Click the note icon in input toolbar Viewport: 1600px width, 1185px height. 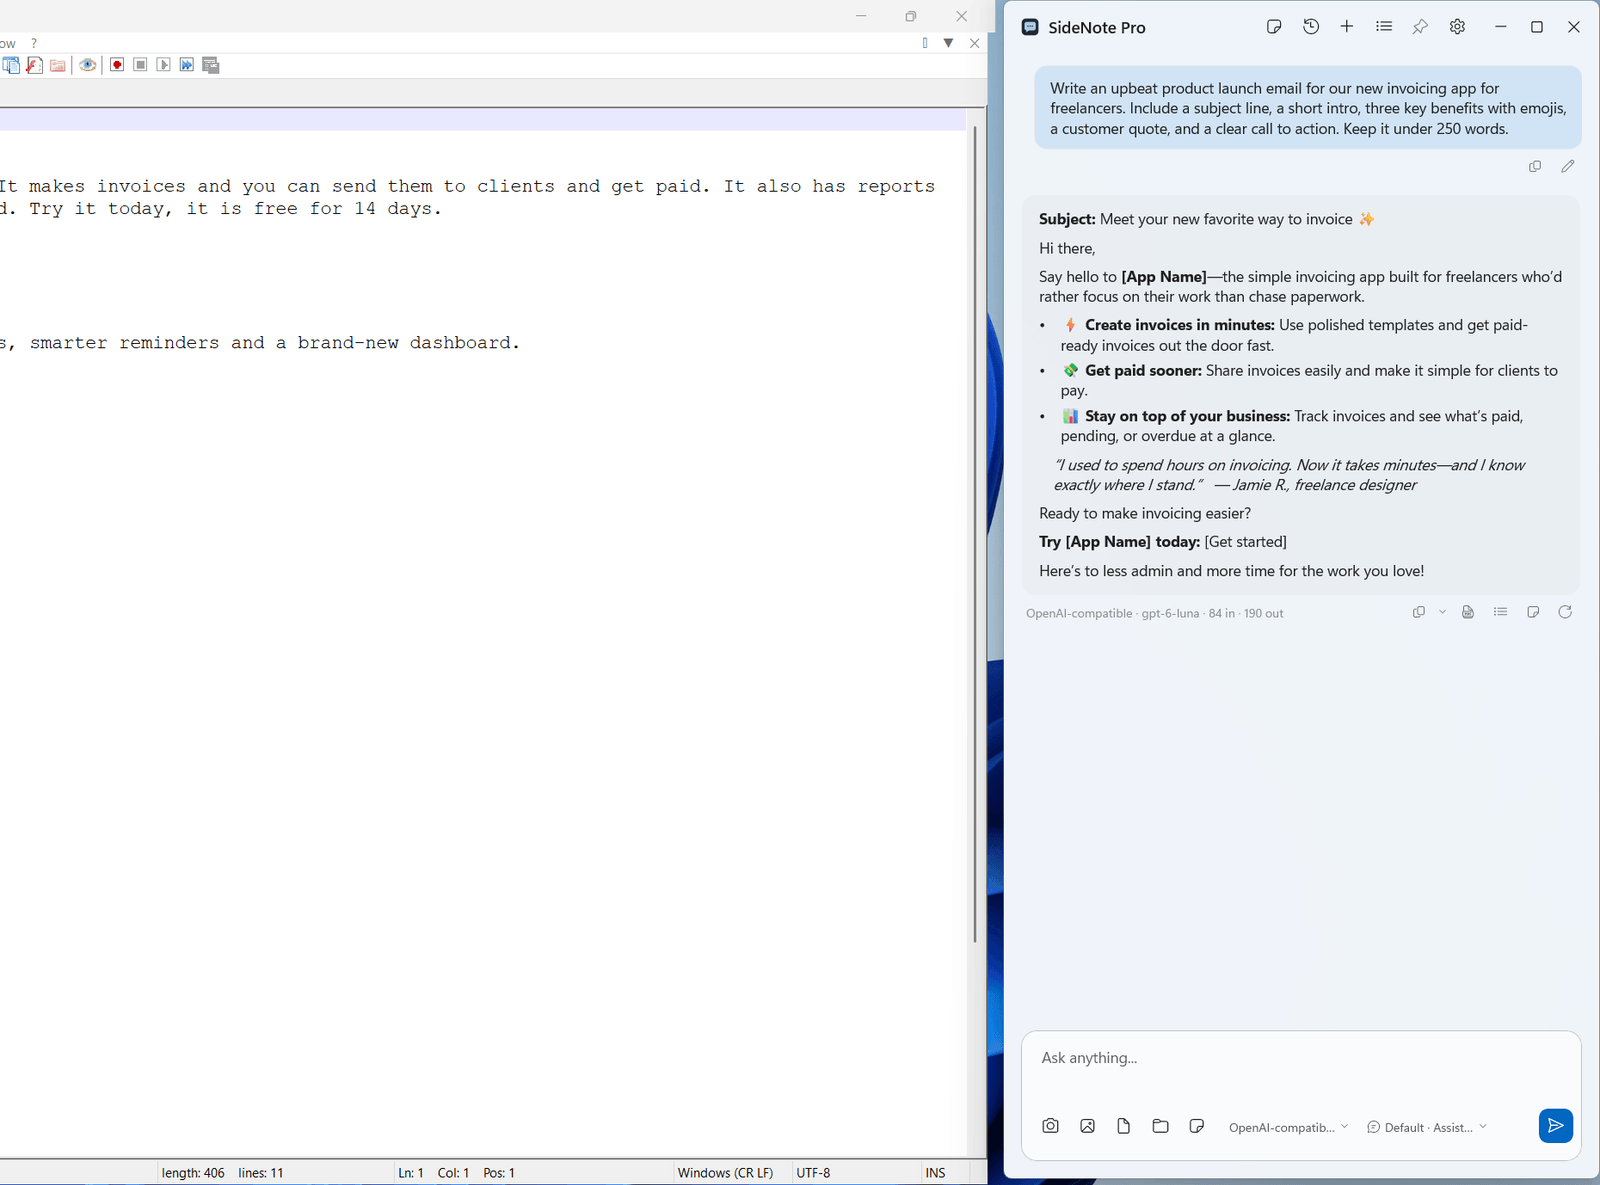[1197, 1126]
